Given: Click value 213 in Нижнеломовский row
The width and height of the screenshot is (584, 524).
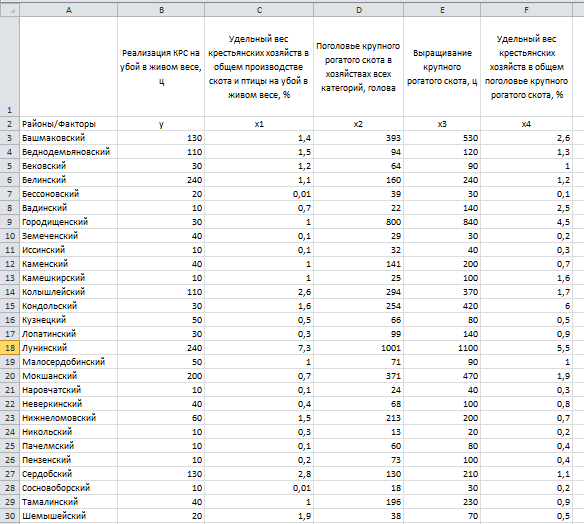Looking at the screenshot, I should pos(358,418).
